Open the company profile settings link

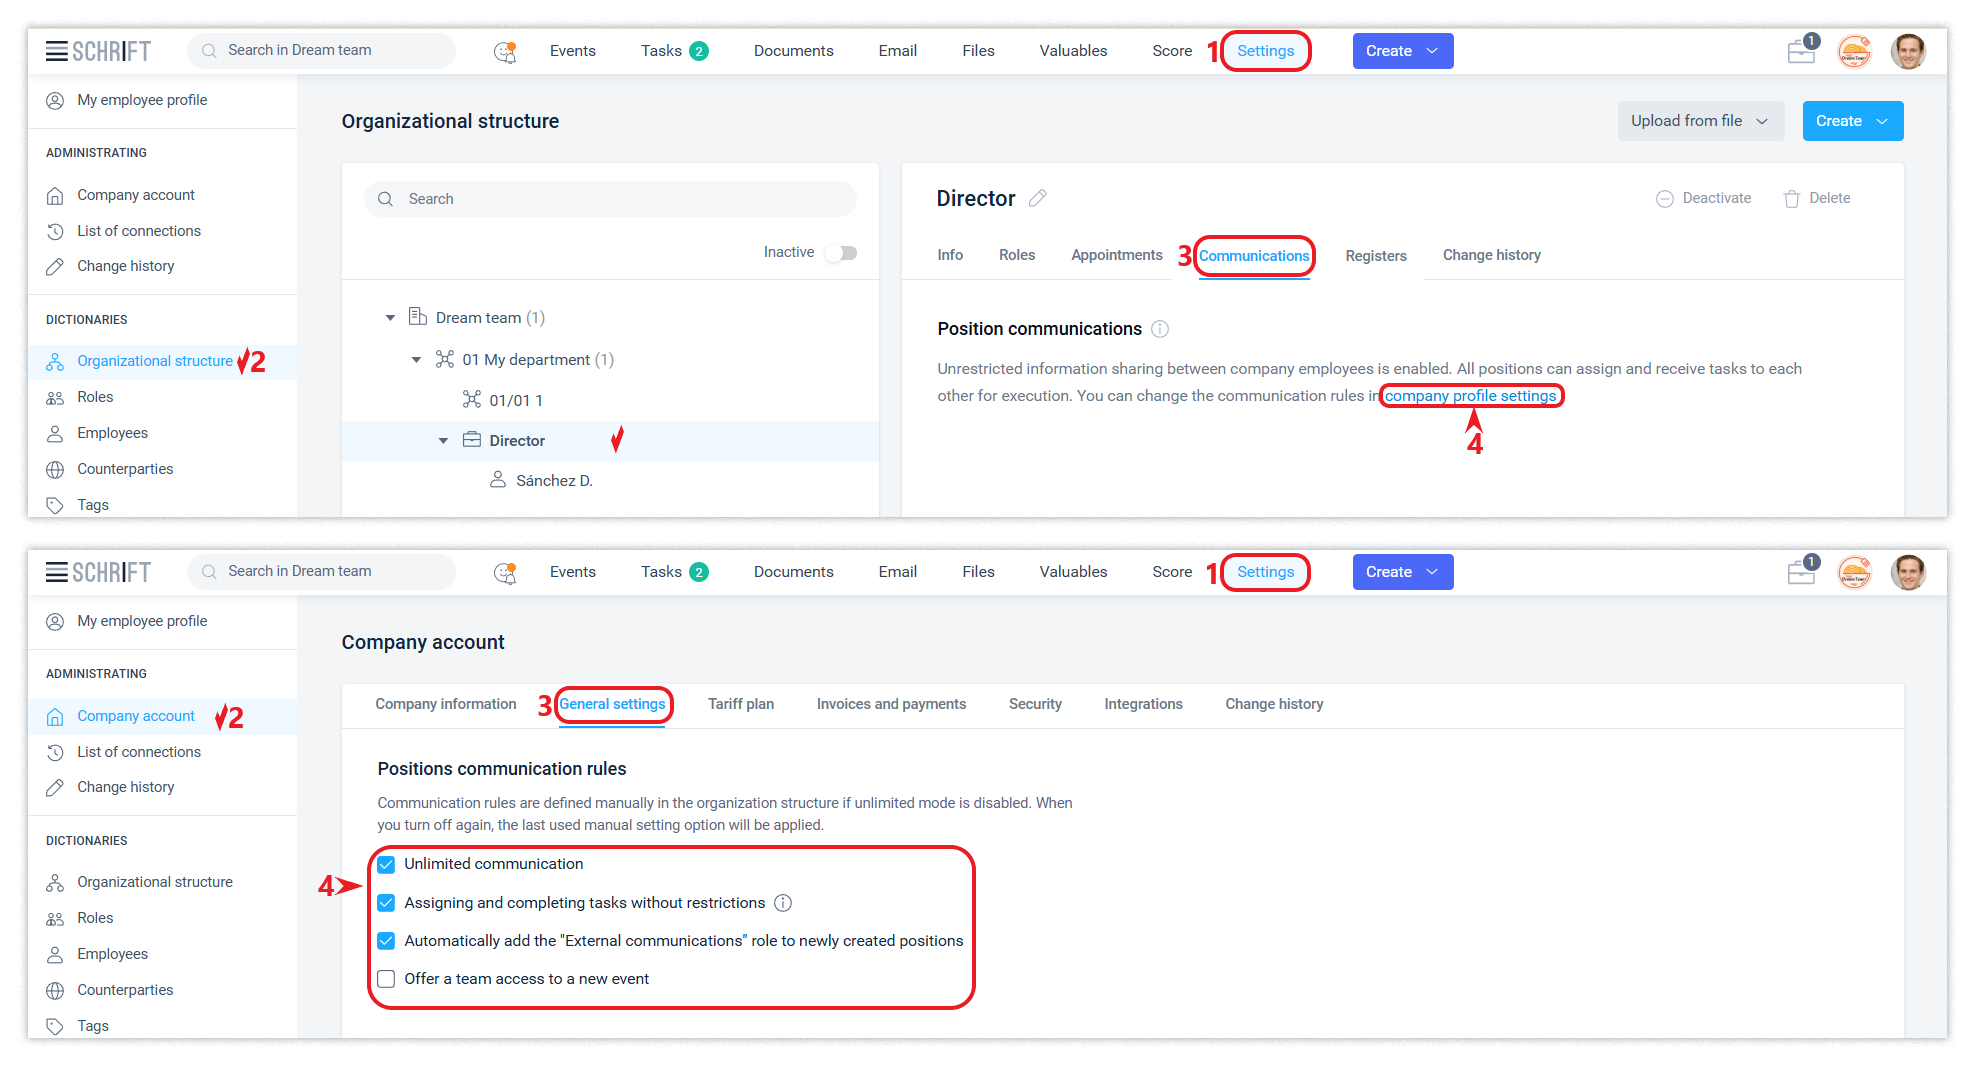[x=1470, y=396]
